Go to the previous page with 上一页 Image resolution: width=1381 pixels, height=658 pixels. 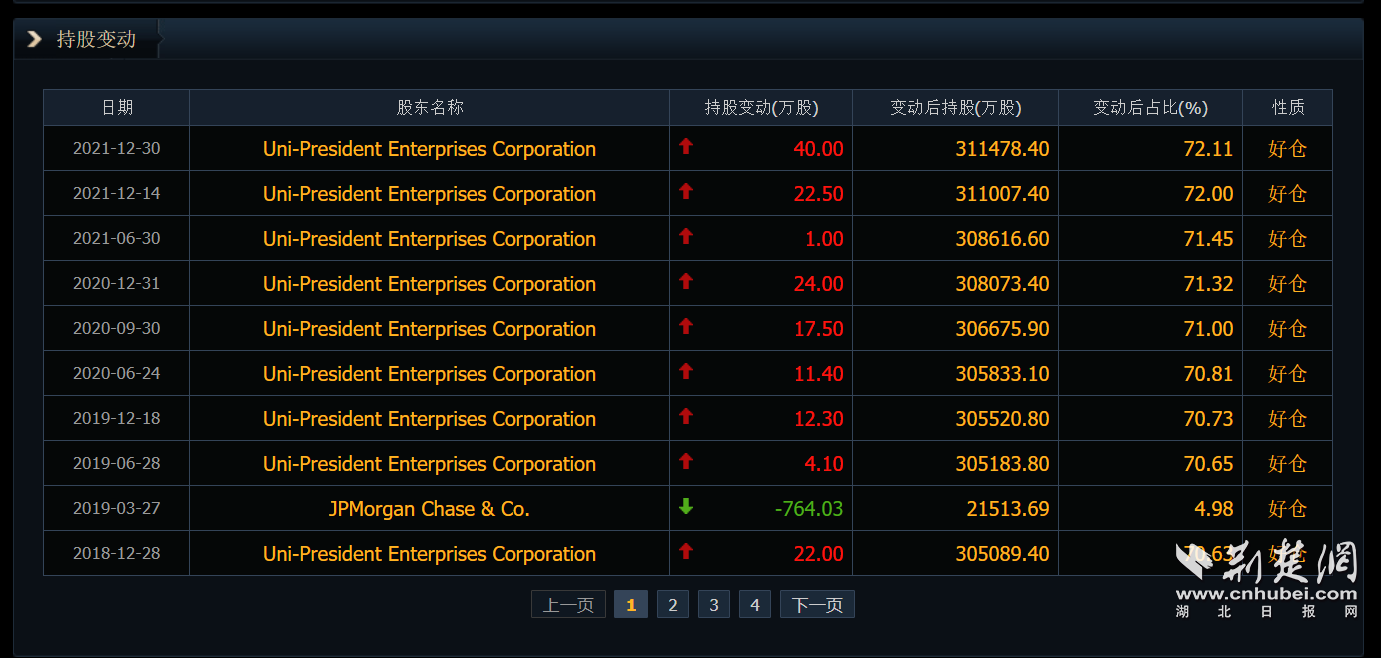point(568,605)
